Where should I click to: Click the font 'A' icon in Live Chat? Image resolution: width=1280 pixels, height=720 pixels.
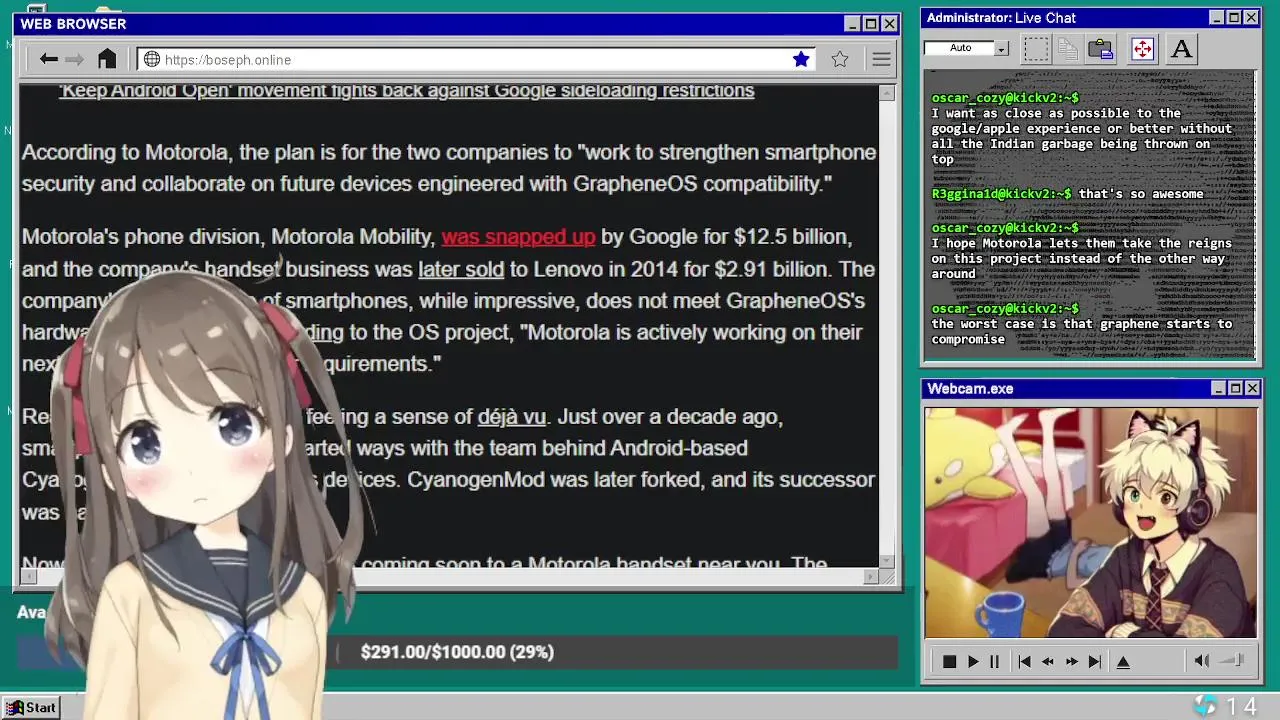pyautogui.click(x=1181, y=48)
